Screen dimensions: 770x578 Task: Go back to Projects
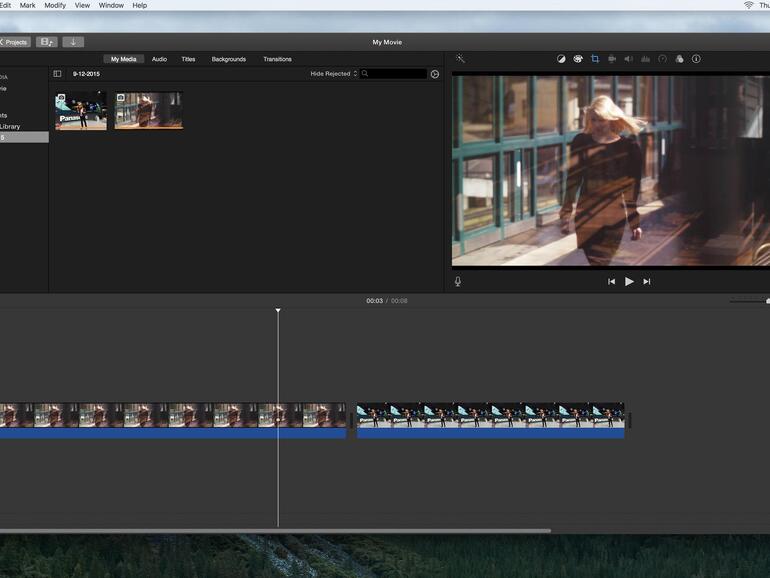click(x=14, y=42)
